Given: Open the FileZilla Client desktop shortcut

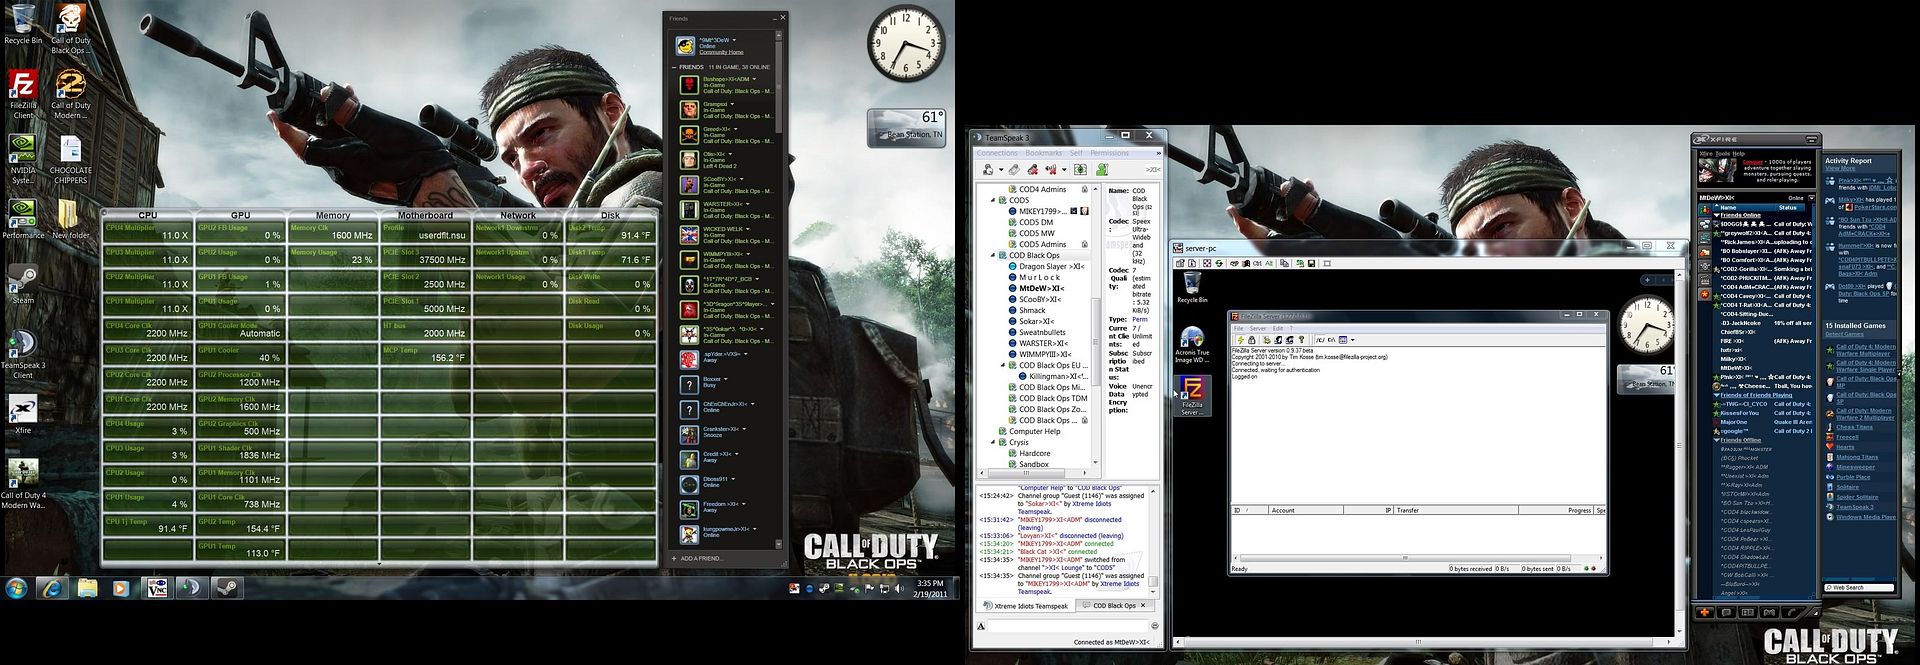Looking at the screenshot, I should pos(23,95).
